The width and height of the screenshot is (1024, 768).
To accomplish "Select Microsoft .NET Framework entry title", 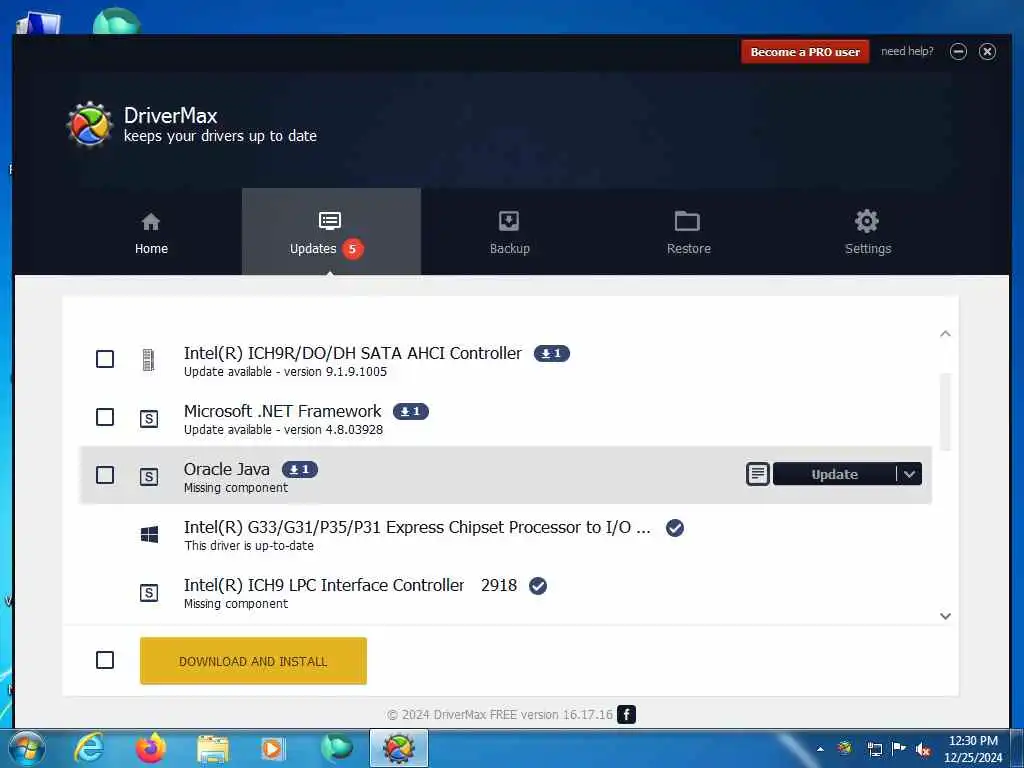I will 282,411.
